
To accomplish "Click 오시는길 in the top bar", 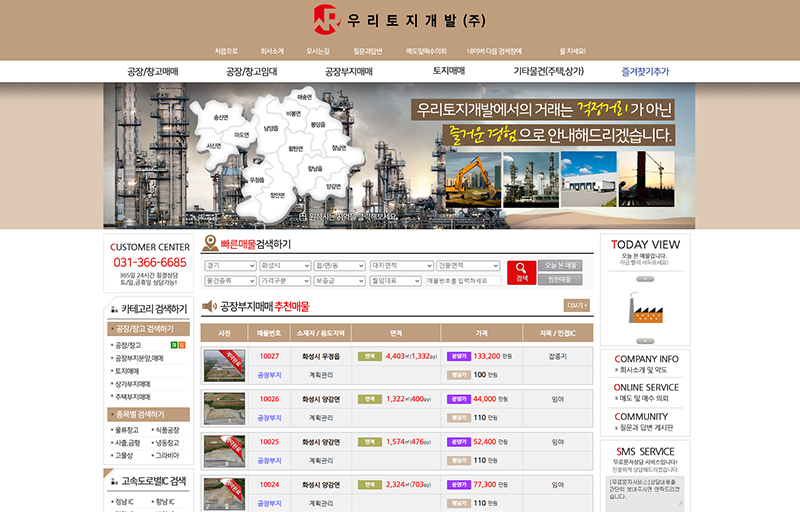I will pyautogui.click(x=318, y=51).
